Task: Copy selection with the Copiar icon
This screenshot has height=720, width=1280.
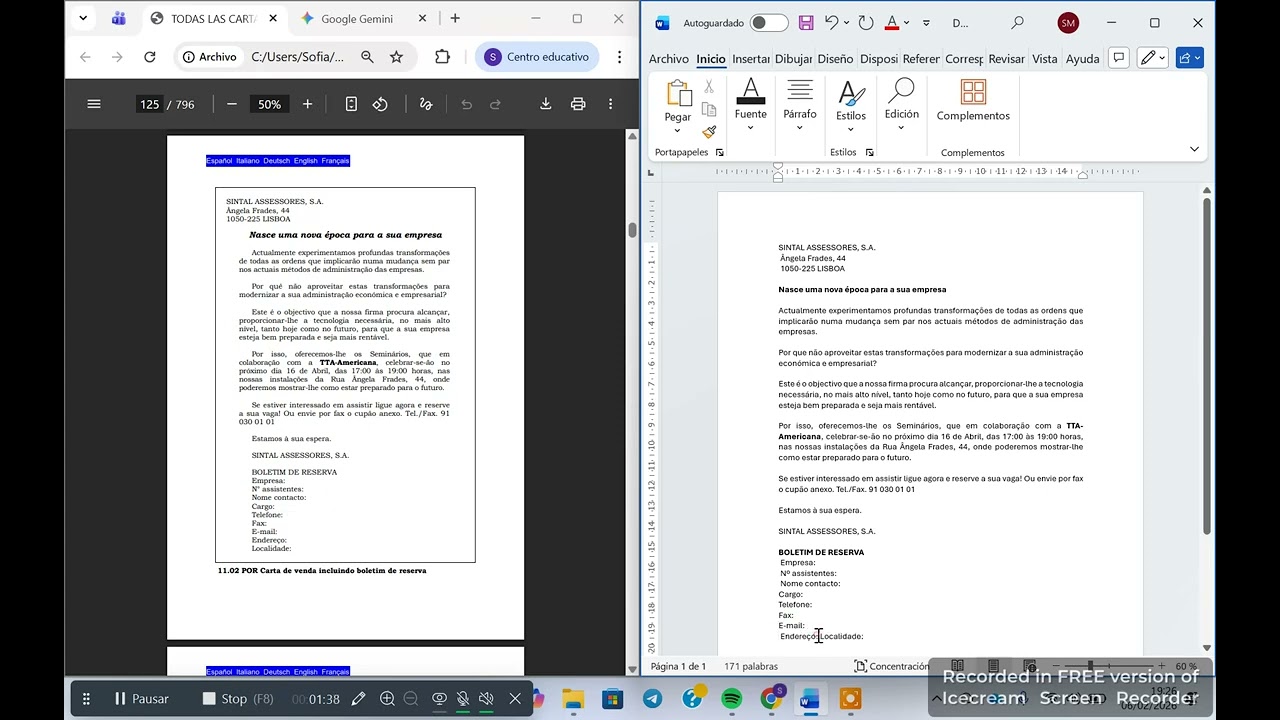Action: pos(709,110)
